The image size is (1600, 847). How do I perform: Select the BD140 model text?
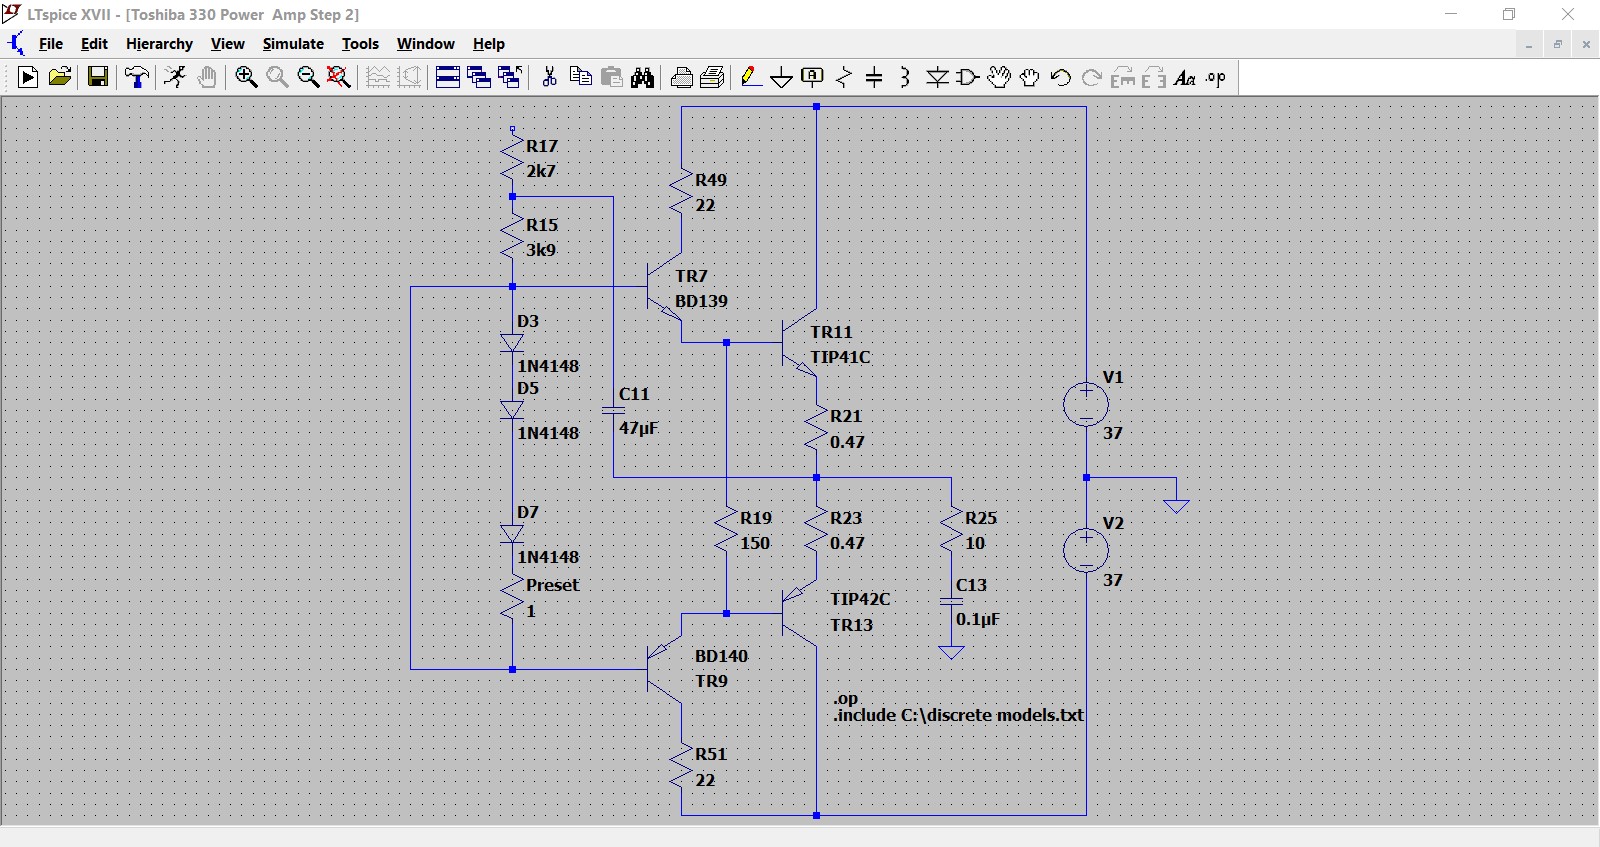coord(721,656)
